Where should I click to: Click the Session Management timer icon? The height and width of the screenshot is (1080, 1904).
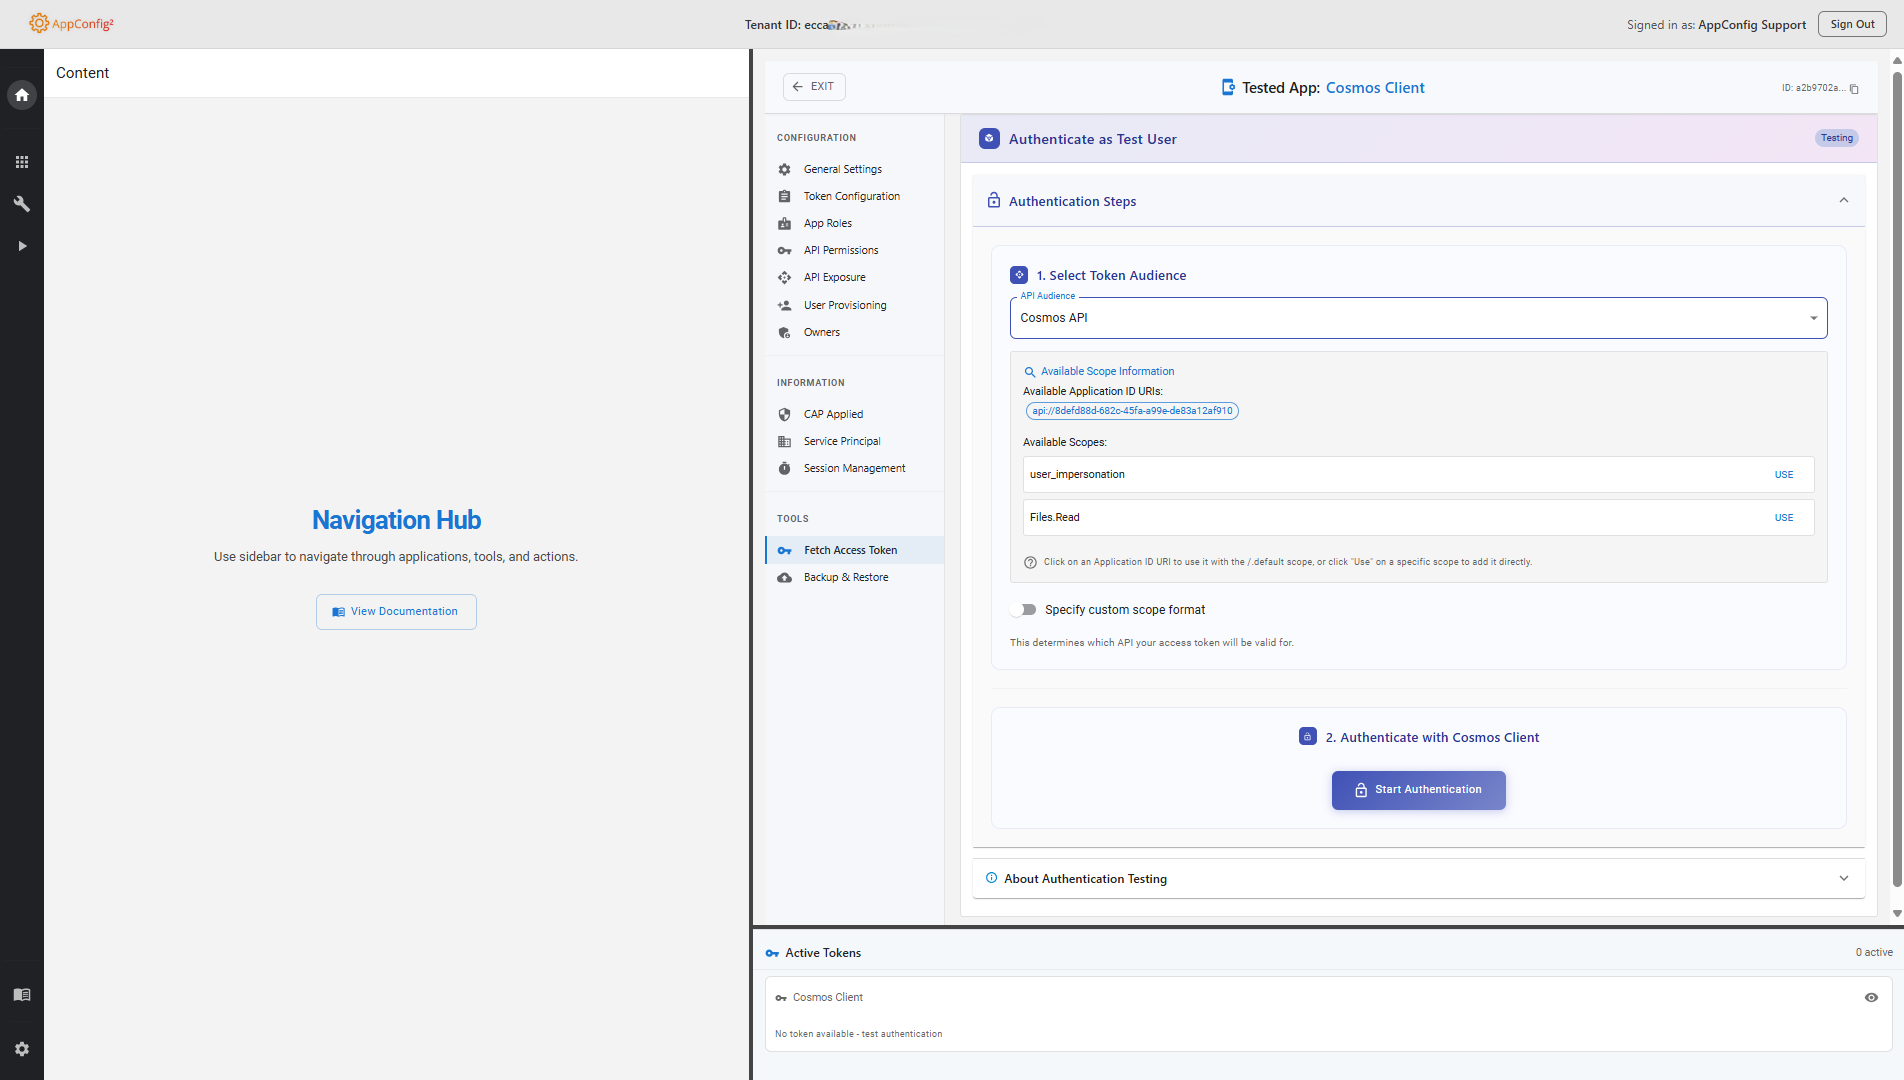coord(785,469)
